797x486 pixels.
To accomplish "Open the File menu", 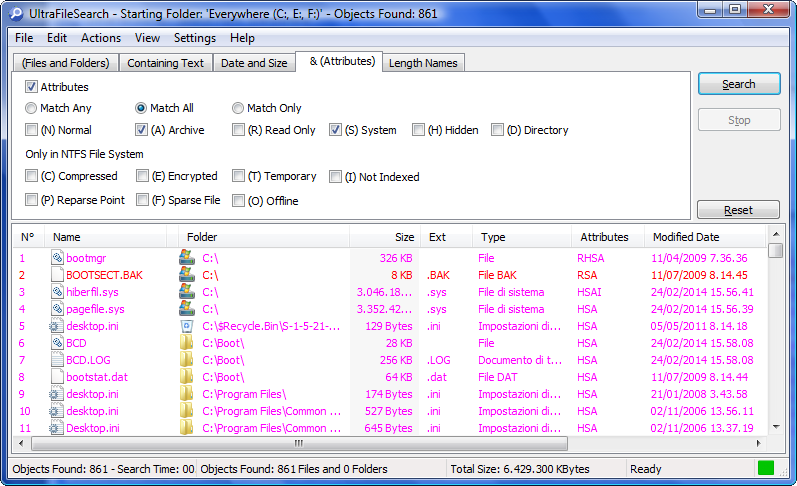I will 24,38.
